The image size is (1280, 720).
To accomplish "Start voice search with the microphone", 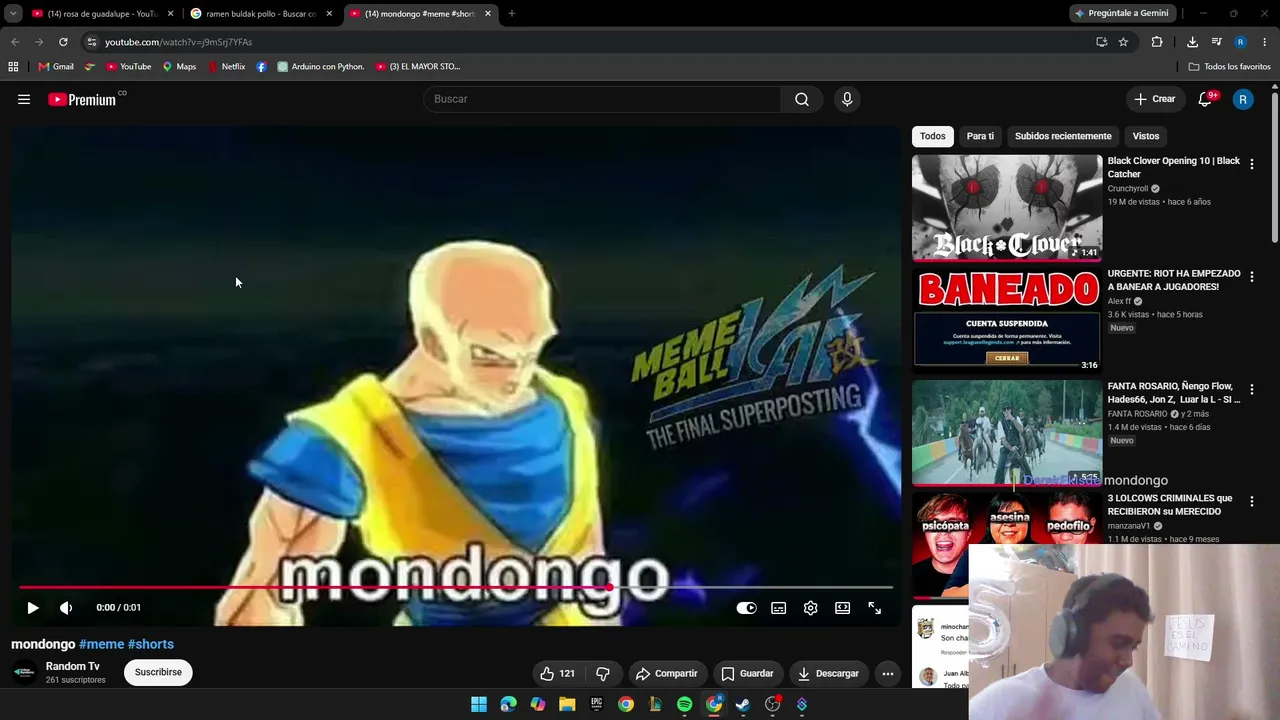I will [x=847, y=99].
